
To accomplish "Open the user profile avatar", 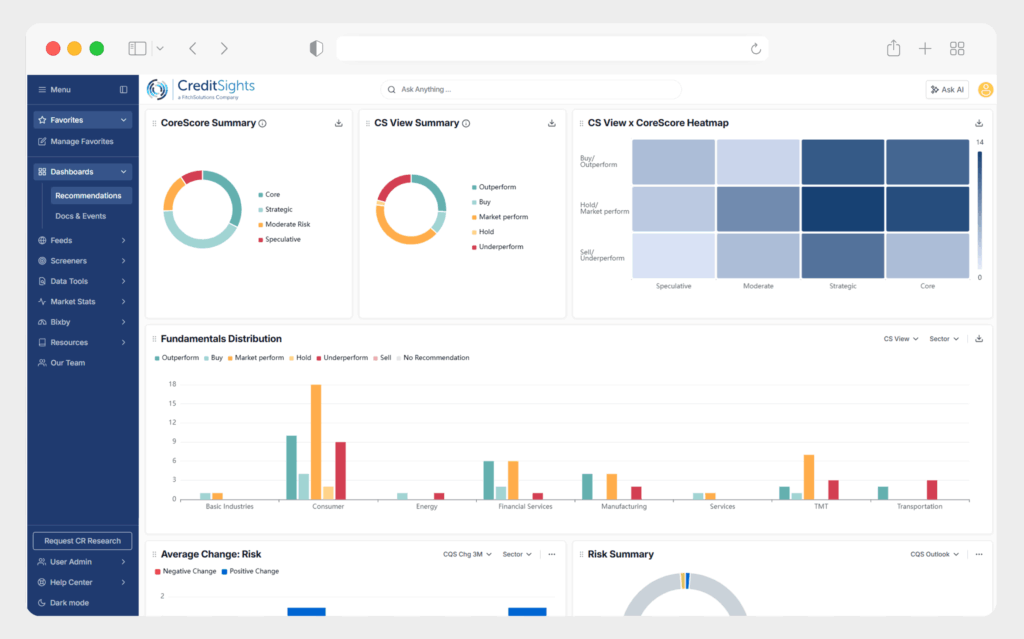I will tap(985, 90).
